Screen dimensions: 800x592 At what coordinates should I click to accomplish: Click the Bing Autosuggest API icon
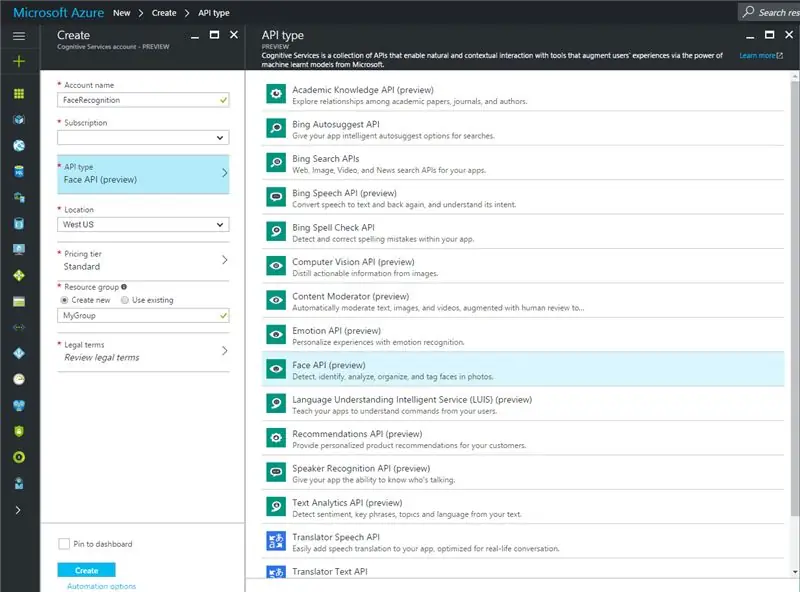pyautogui.click(x=276, y=128)
